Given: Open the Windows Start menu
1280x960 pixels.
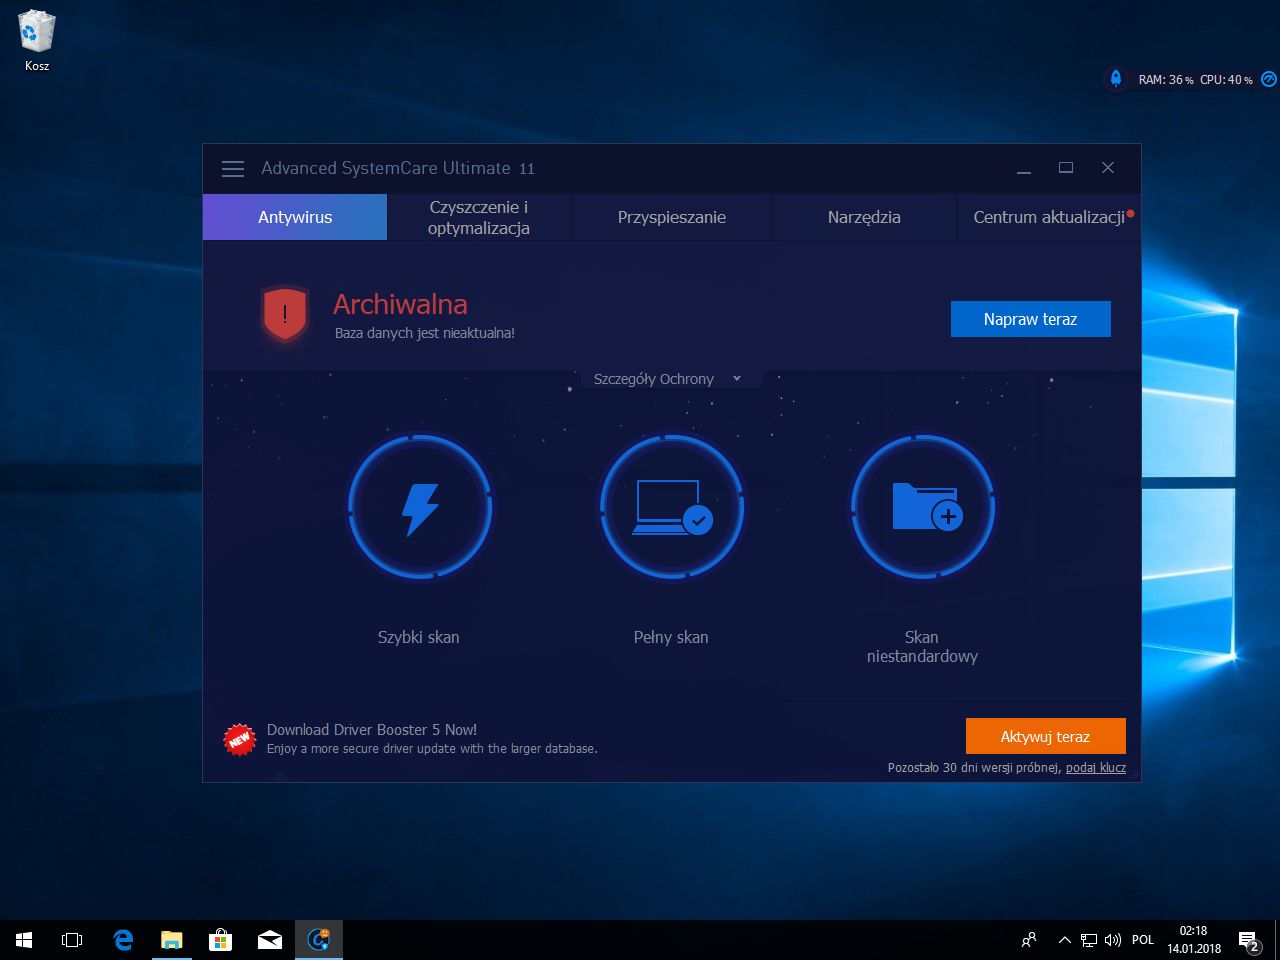Looking at the screenshot, I should coord(24,940).
